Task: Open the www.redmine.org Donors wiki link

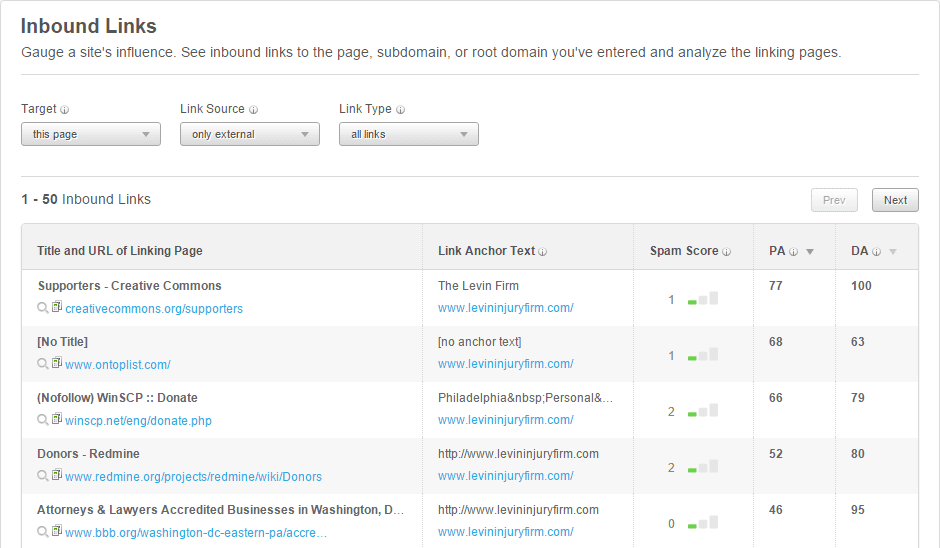Action: [x=193, y=477]
